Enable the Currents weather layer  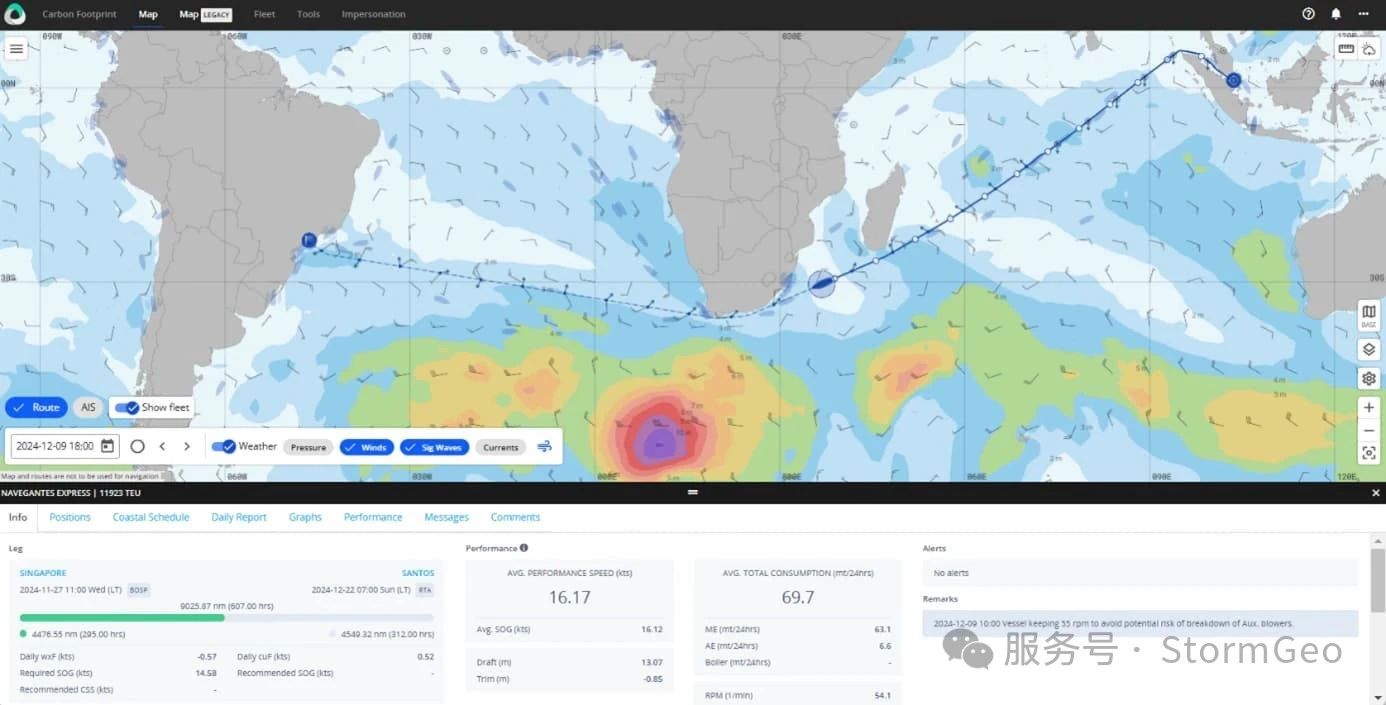coord(501,447)
